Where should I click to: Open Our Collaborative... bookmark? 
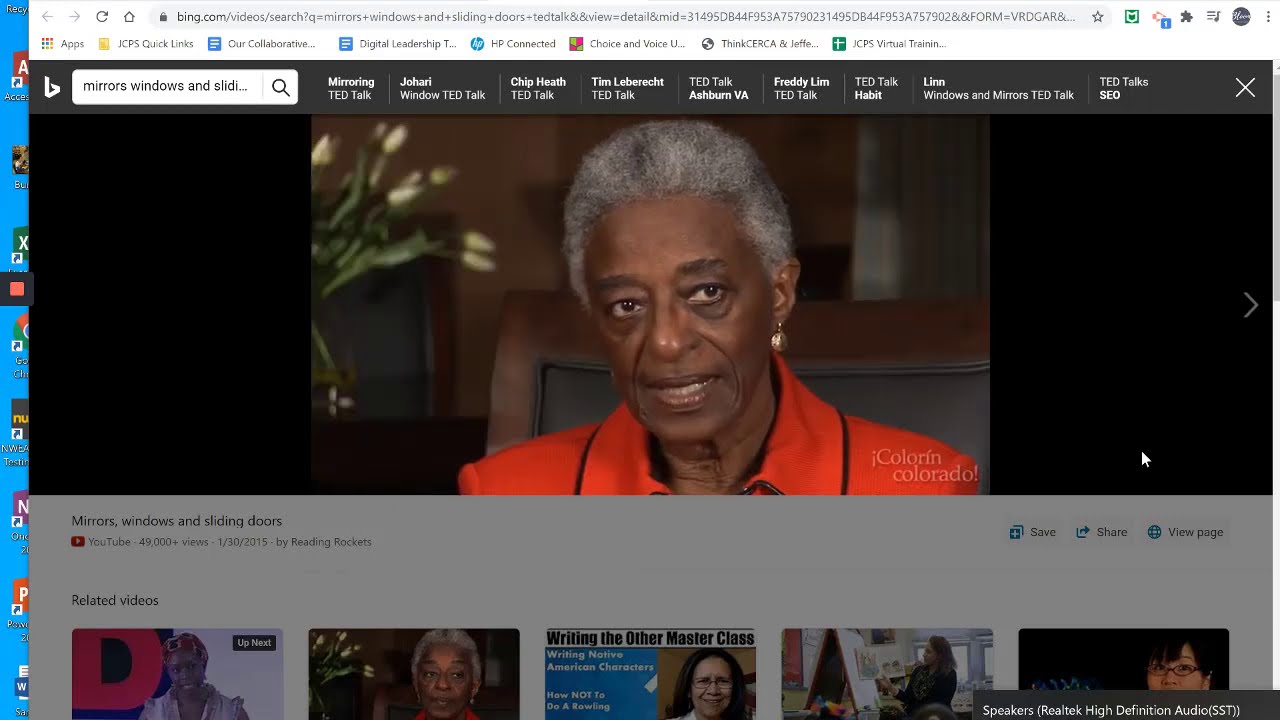(261, 44)
